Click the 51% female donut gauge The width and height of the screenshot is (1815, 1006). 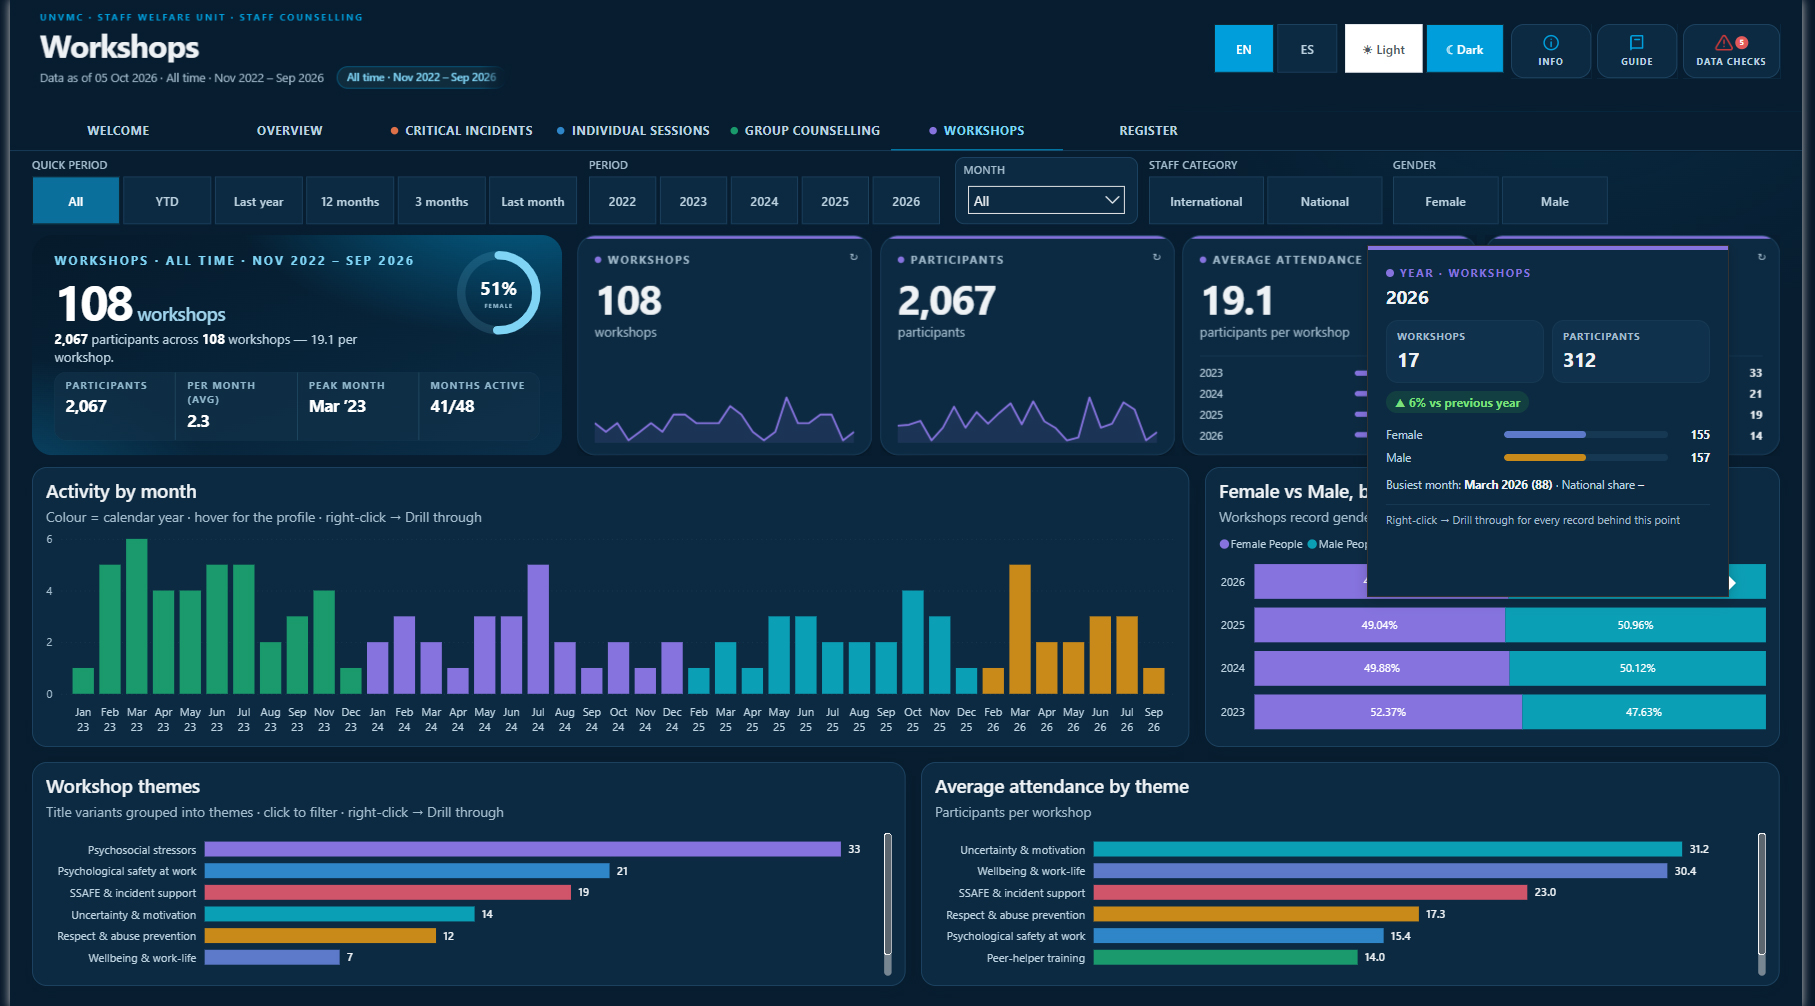(498, 293)
